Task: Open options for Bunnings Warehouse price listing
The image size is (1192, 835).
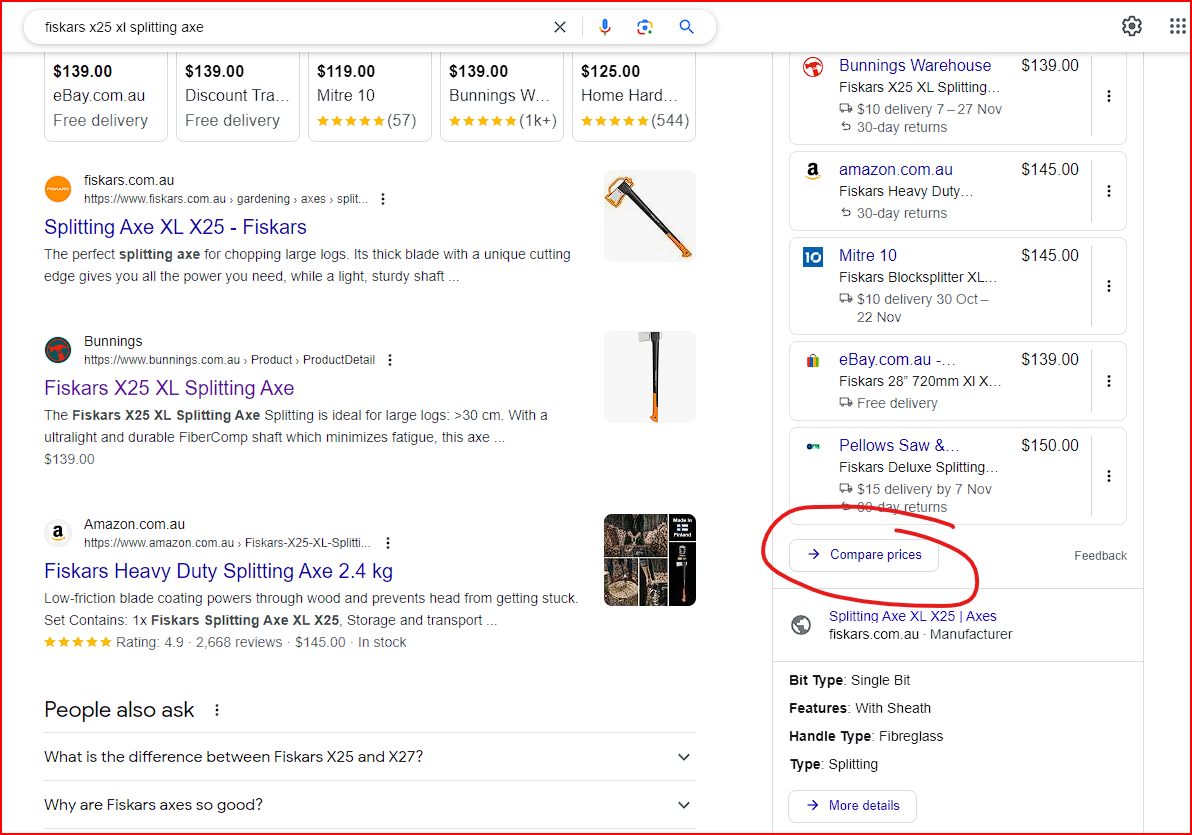Action: point(1108,97)
